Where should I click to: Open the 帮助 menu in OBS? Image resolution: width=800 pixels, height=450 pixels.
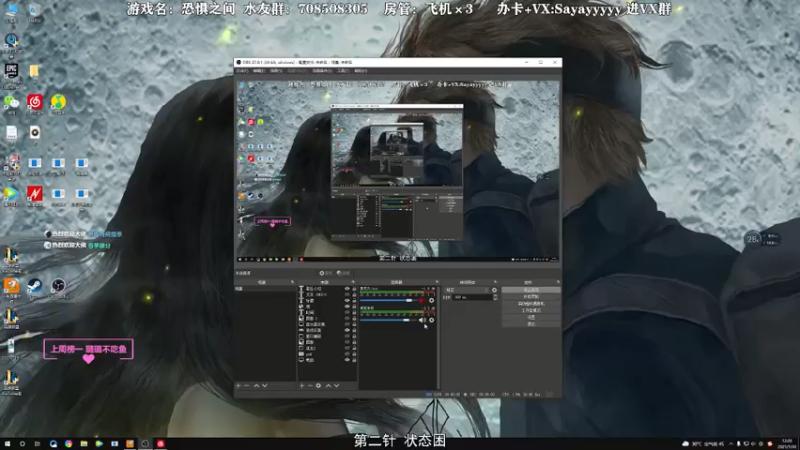[361, 70]
